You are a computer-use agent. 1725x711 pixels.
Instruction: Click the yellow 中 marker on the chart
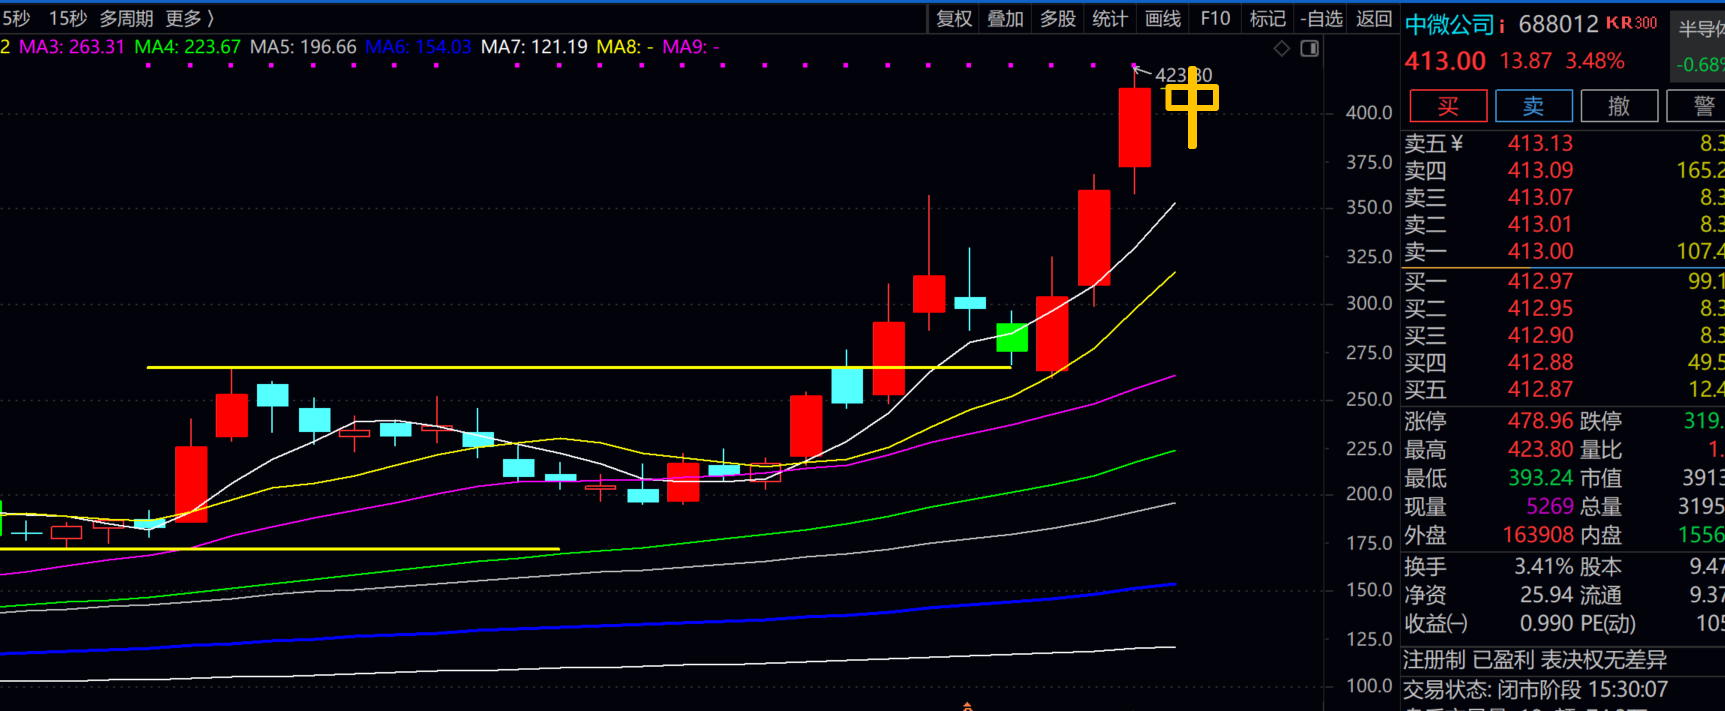tap(1192, 106)
